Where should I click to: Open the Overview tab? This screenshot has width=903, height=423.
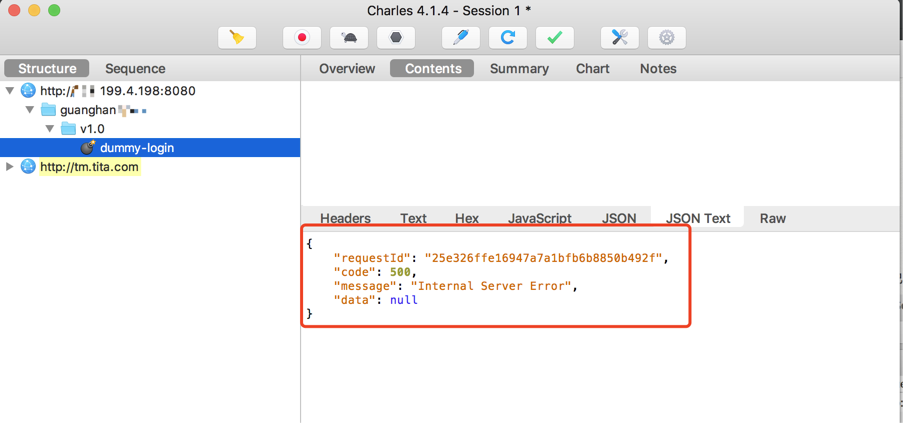tap(347, 69)
